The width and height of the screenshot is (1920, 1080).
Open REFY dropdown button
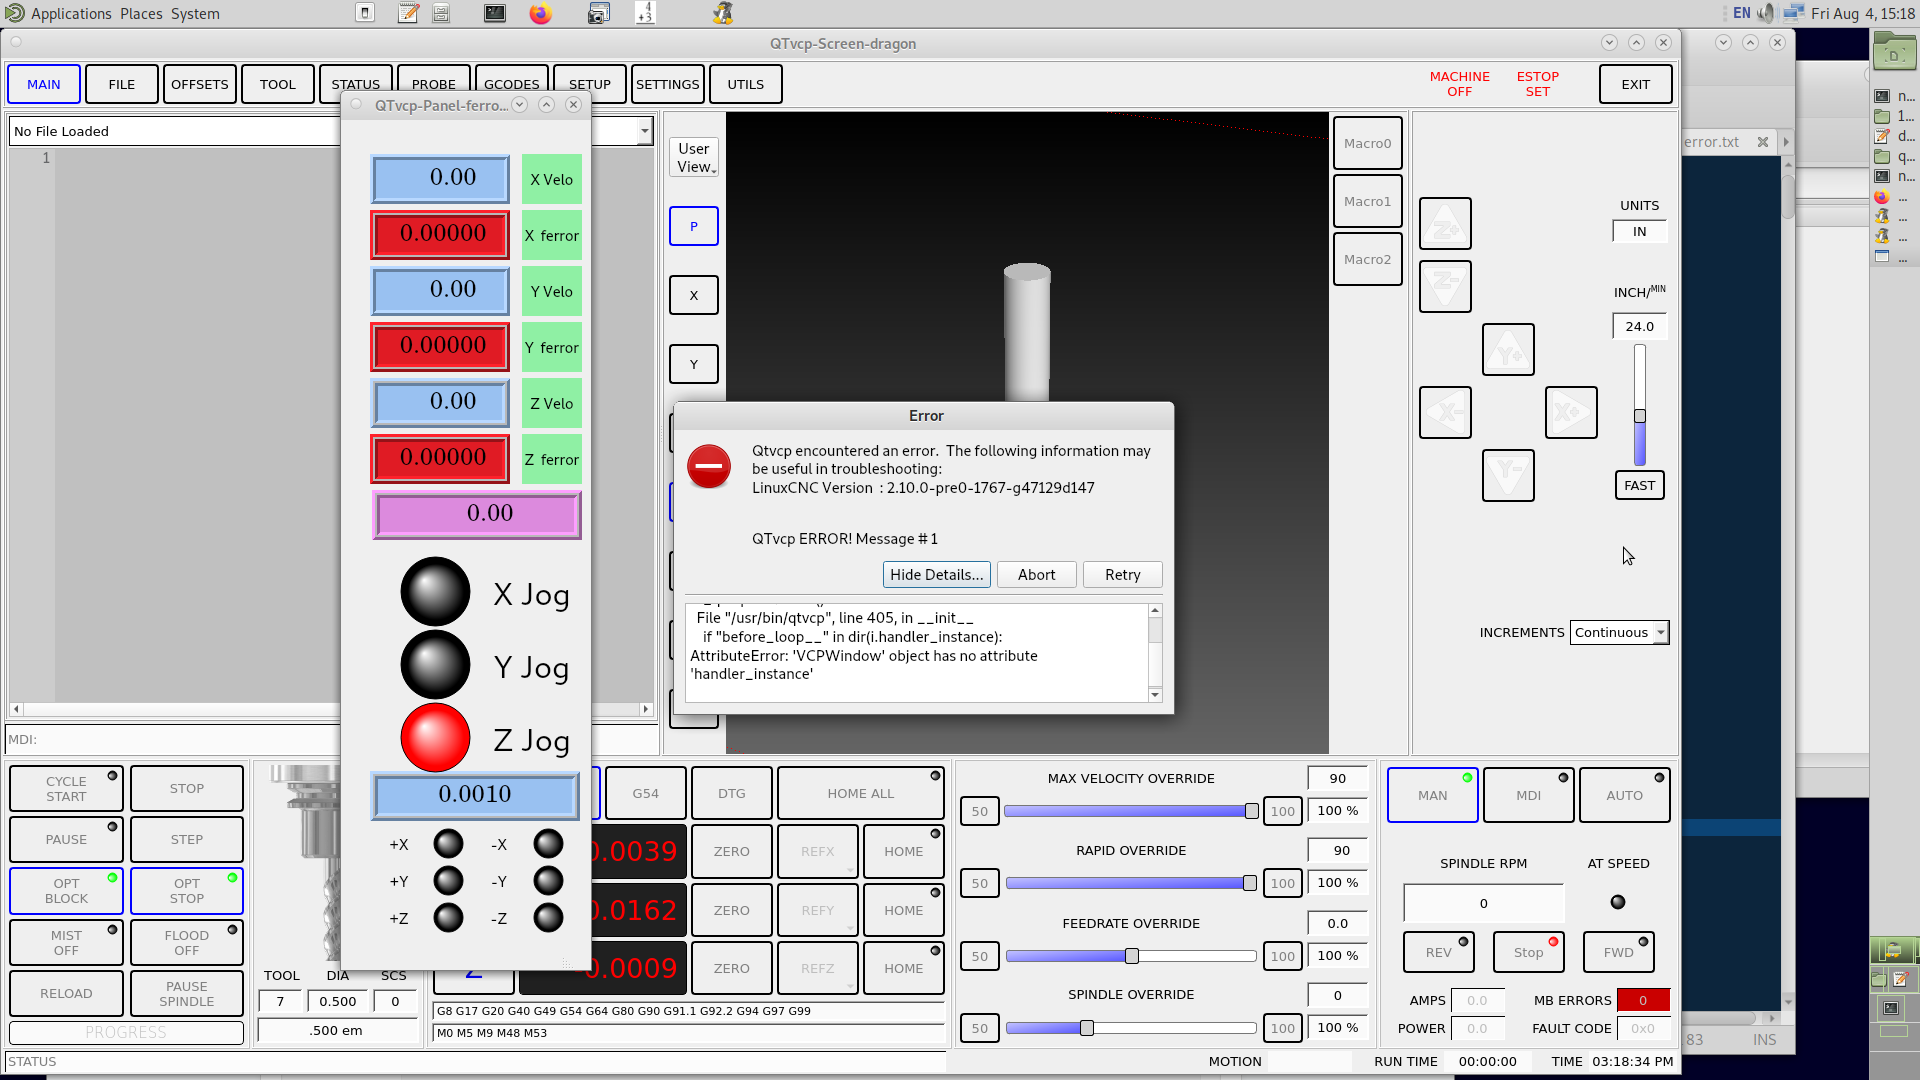click(817, 910)
